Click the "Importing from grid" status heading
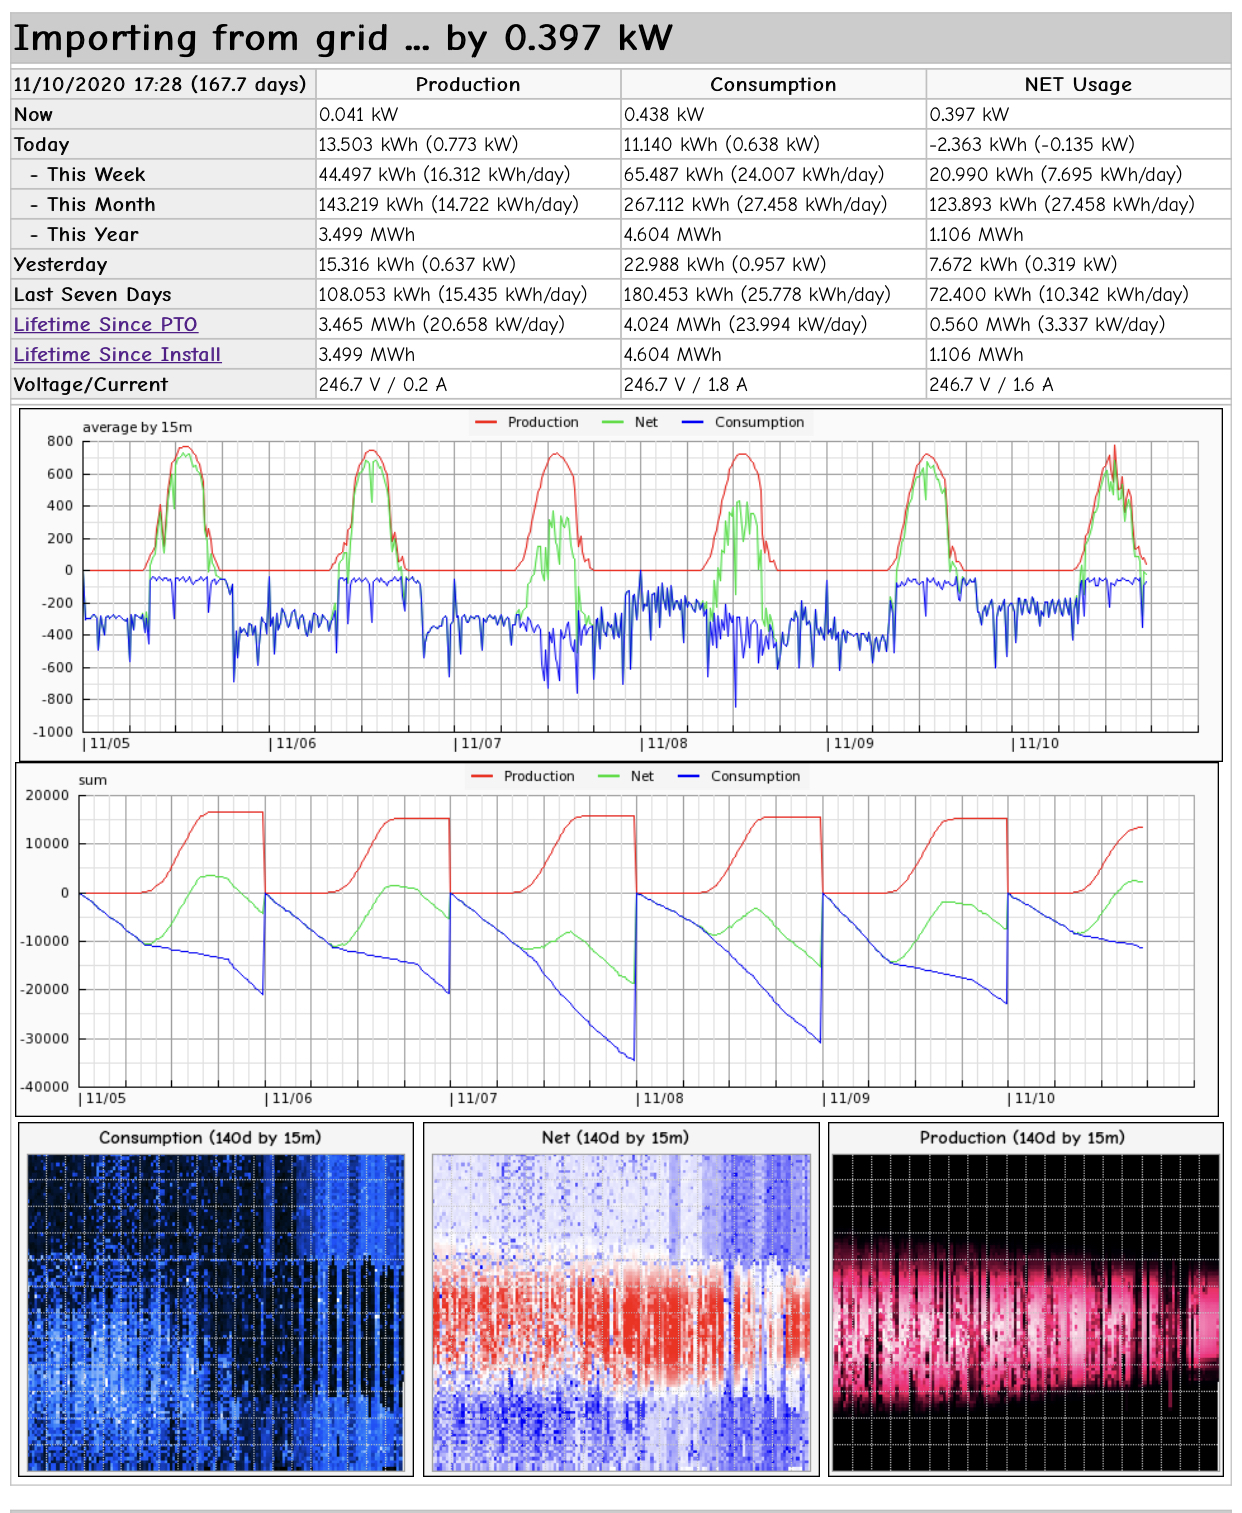 click(343, 38)
